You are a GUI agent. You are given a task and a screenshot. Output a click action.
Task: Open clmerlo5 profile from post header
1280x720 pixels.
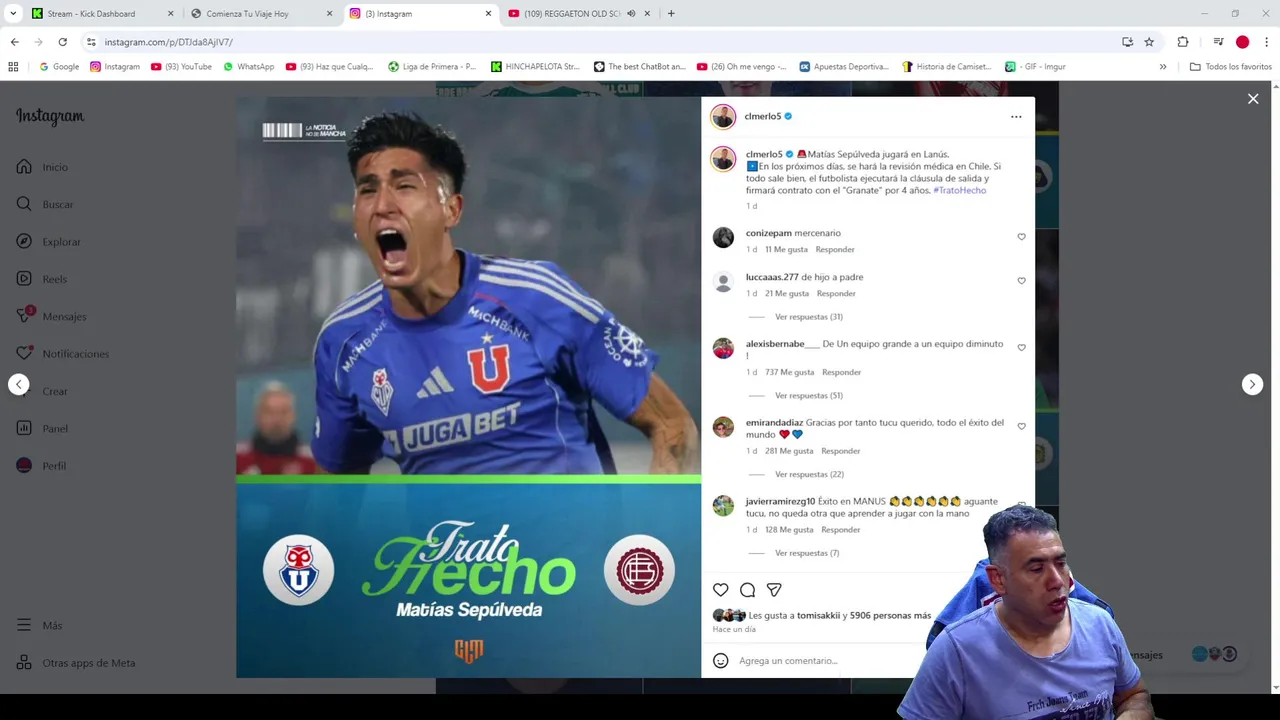tap(763, 117)
